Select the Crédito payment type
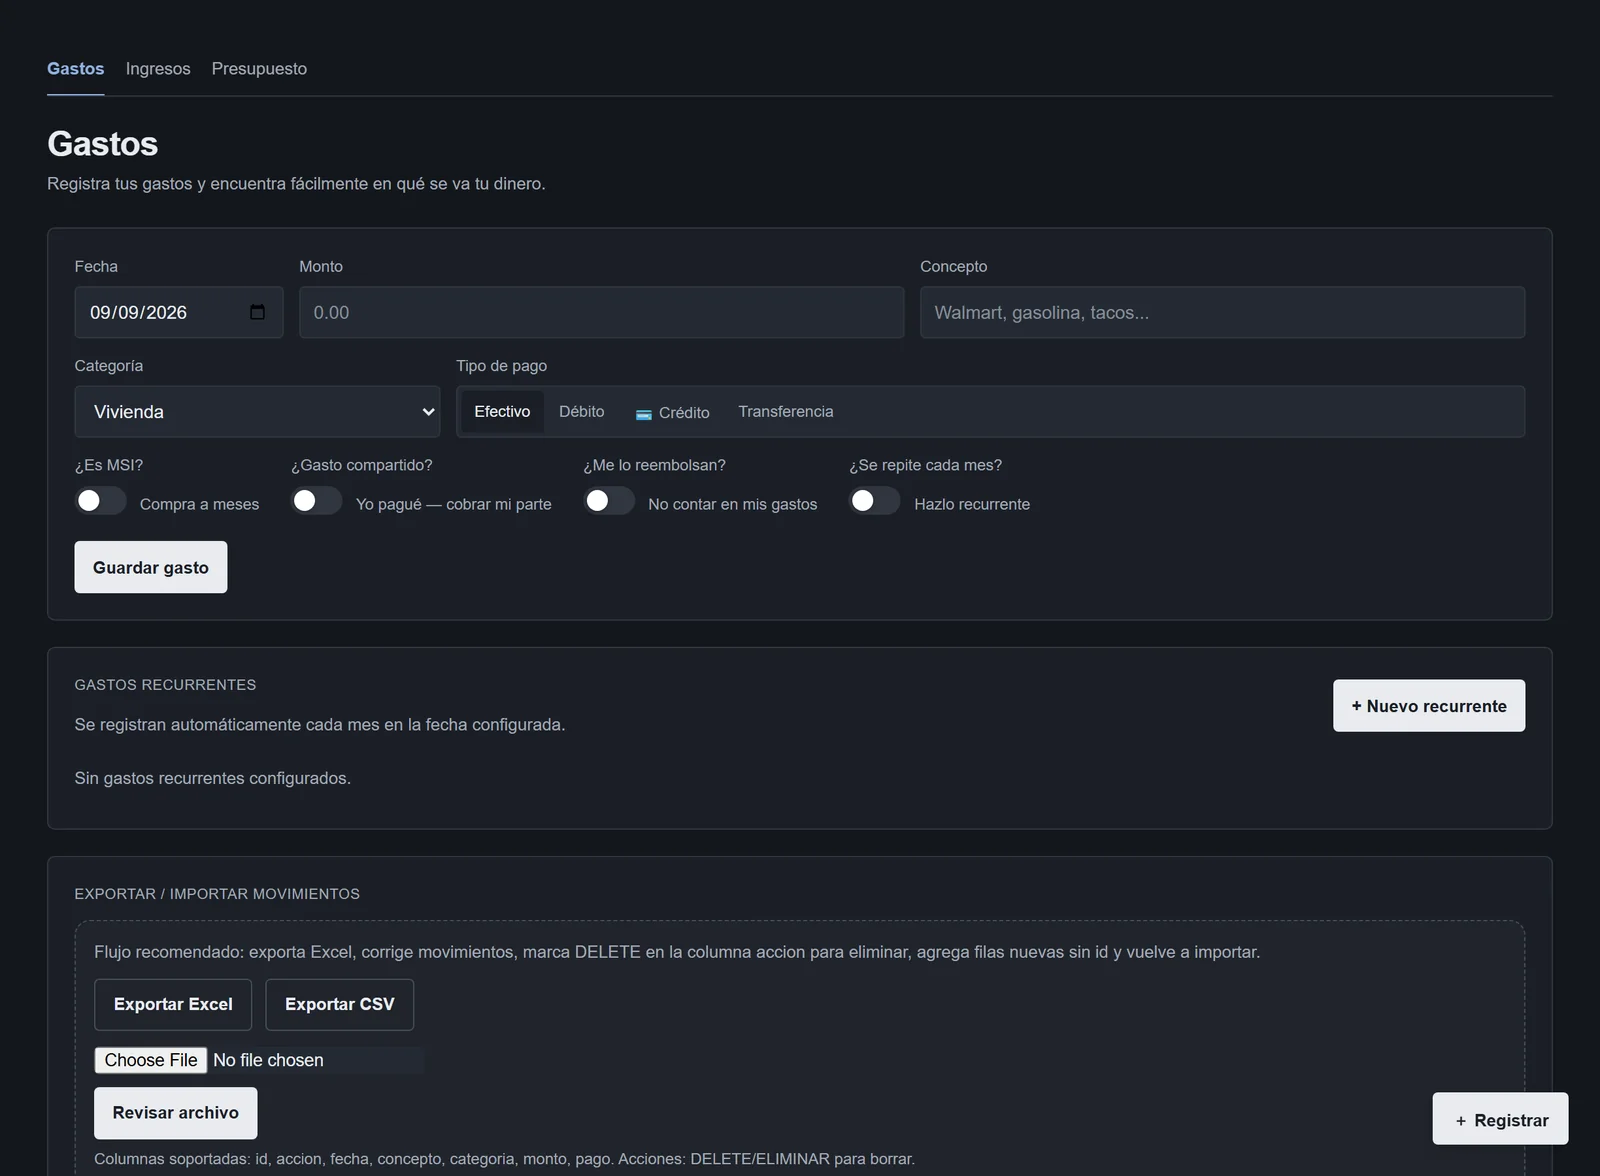1600x1176 pixels. [x=673, y=412]
